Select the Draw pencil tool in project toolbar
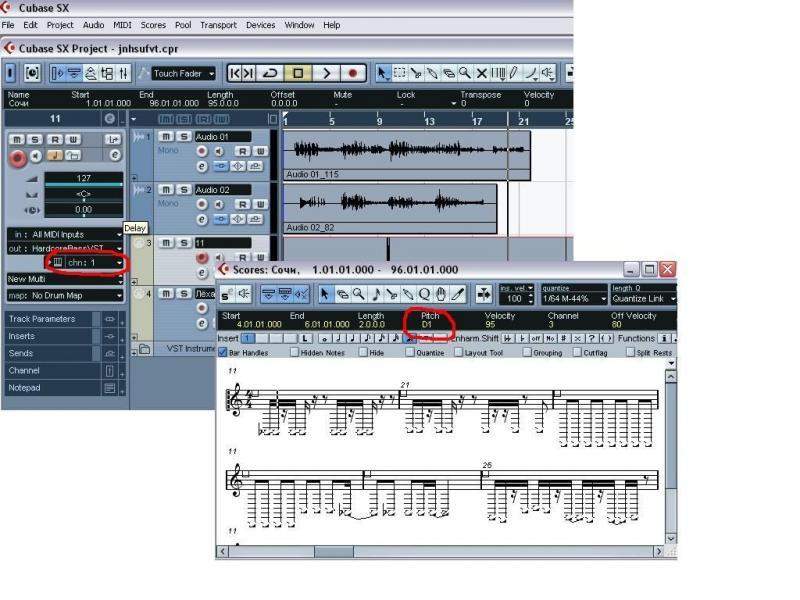Screen dimensions: 800x600 (514, 73)
